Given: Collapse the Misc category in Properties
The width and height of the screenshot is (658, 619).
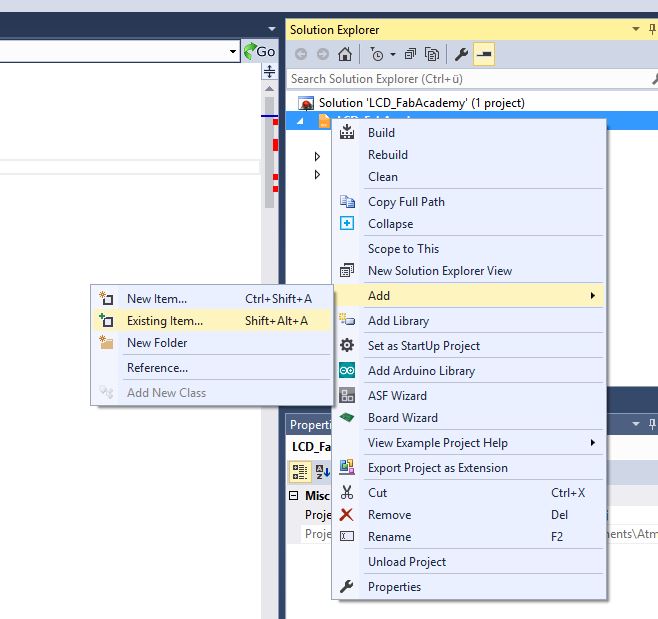Looking at the screenshot, I should pos(294,496).
